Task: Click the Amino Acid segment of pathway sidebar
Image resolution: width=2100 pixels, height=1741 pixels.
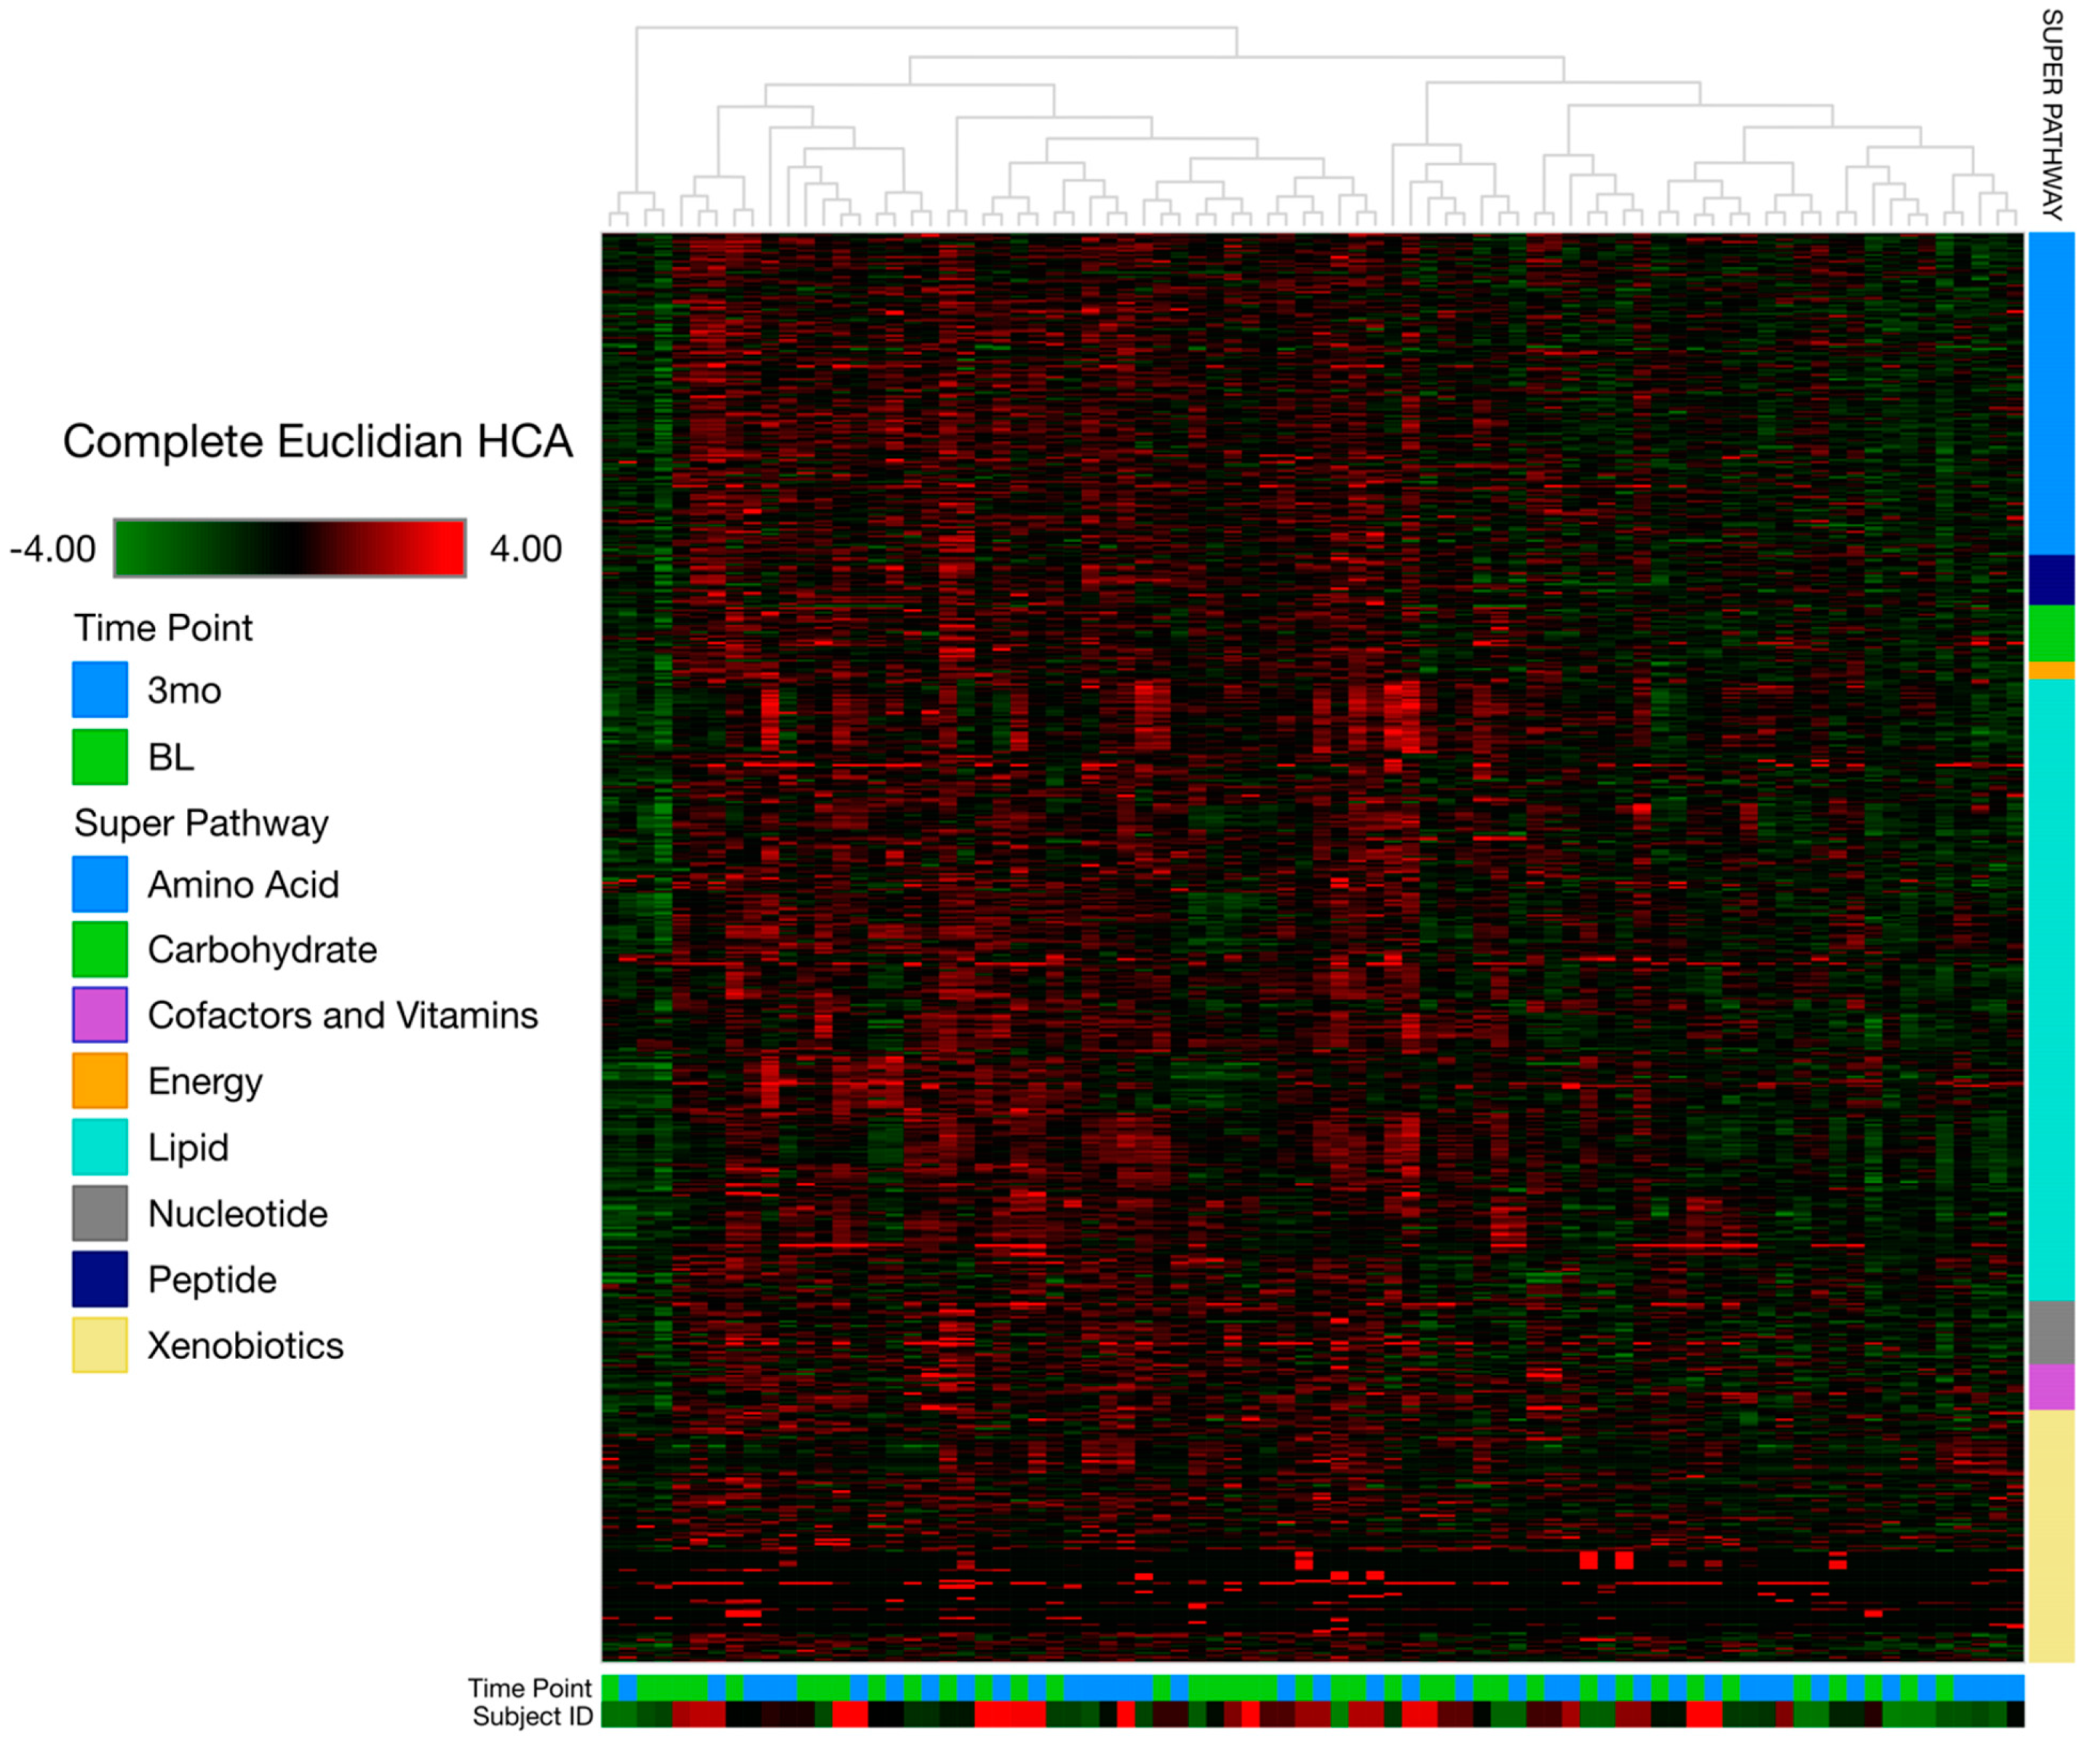Action: click(x=2051, y=393)
